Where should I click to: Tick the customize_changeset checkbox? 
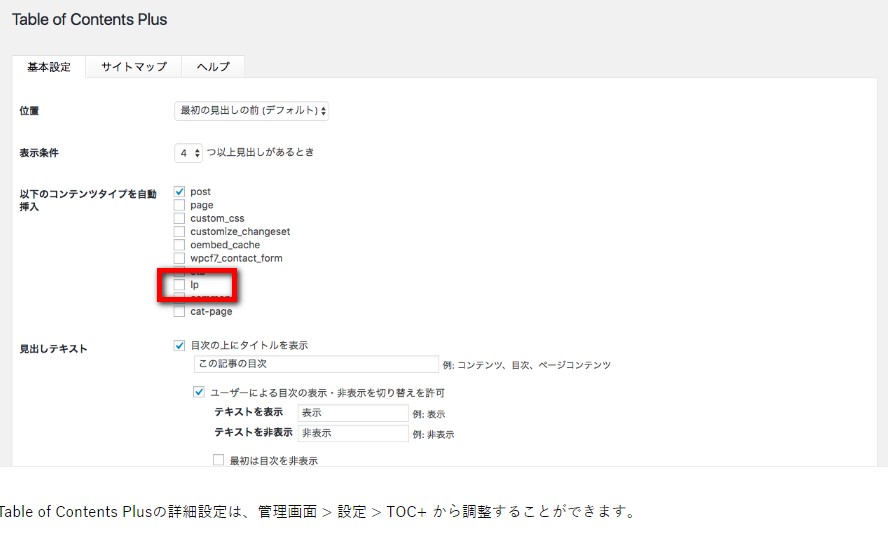pyautogui.click(x=180, y=231)
